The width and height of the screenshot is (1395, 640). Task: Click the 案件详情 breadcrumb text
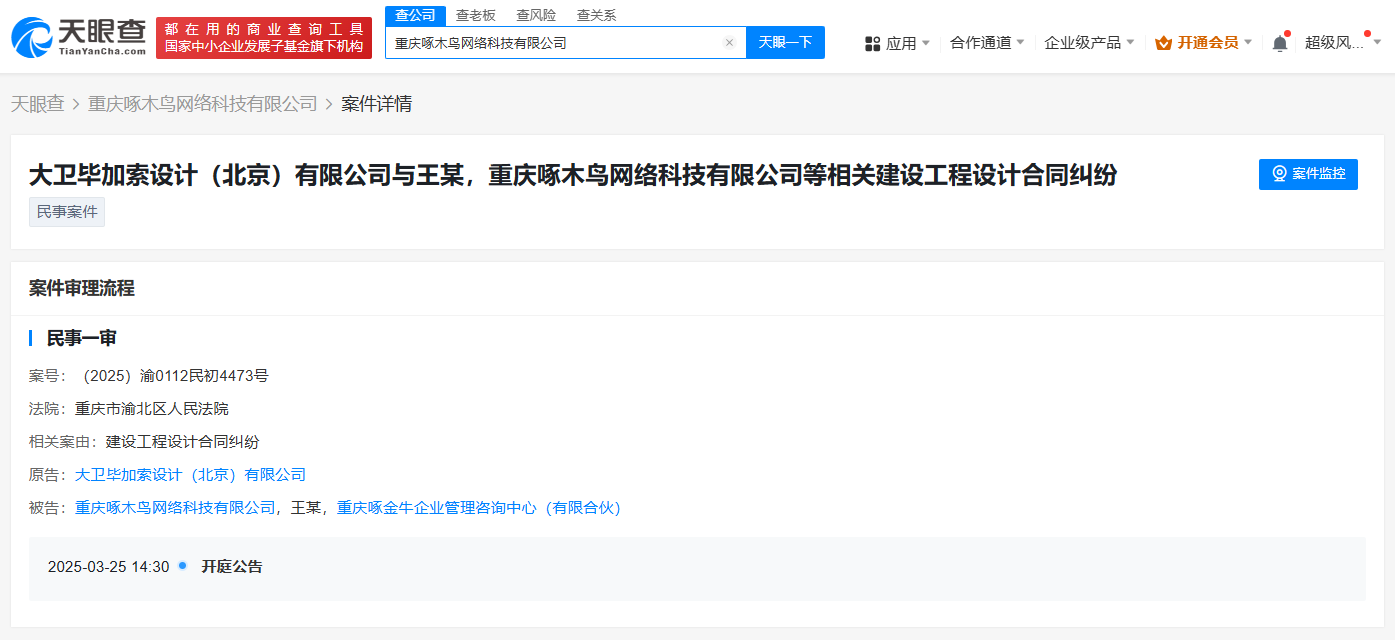tap(376, 104)
